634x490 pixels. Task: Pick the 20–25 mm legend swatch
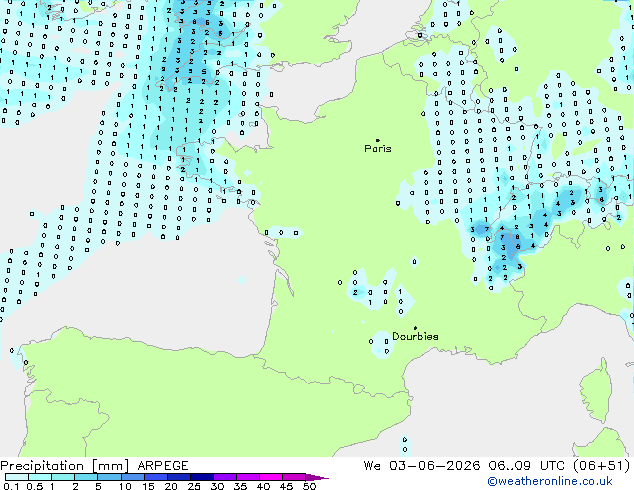[x=178, y=477]
